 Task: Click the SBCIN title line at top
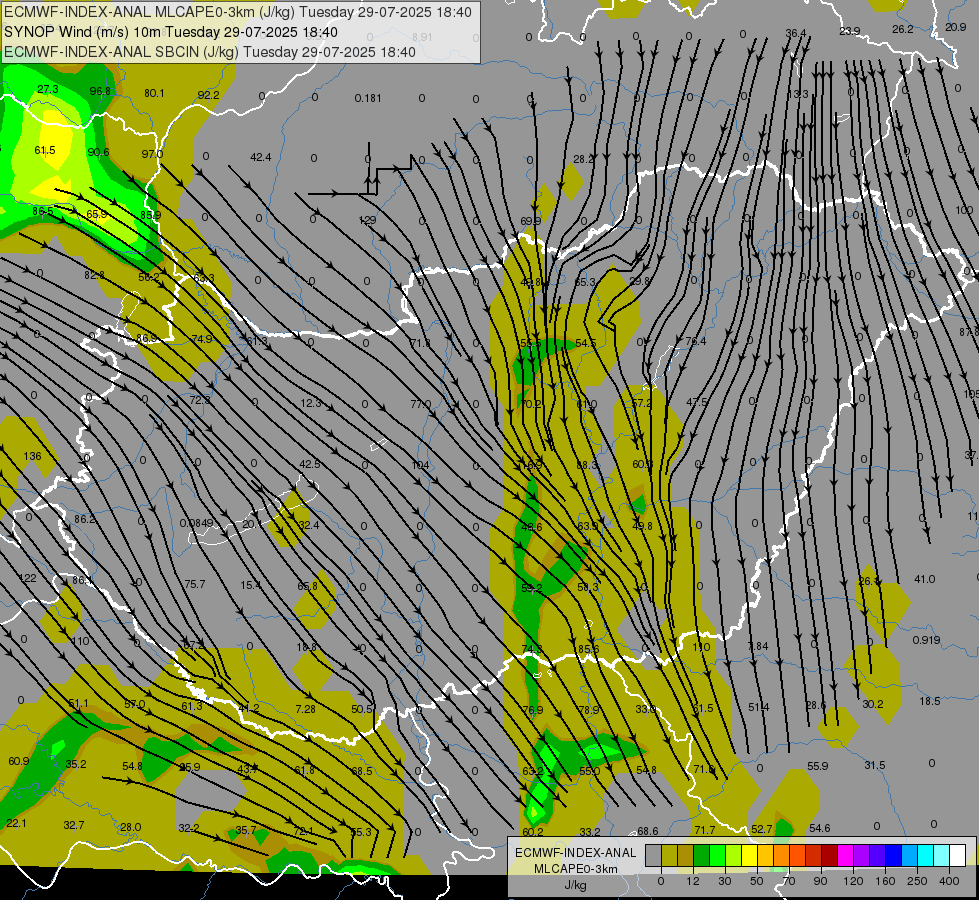pos(210,52)
